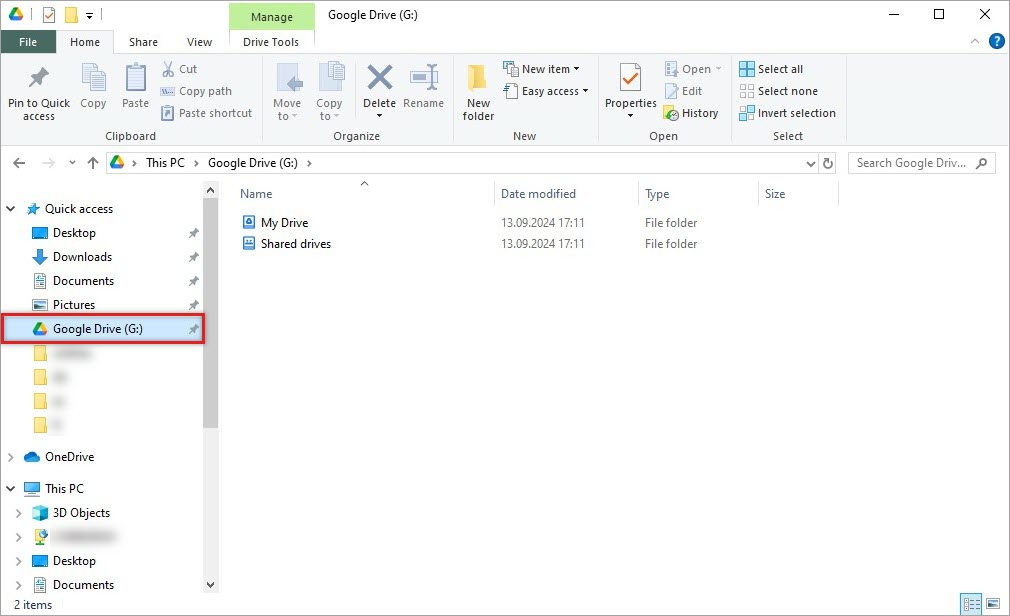Viewport: 1010px width, 616px height.
Task: Go back with left arrow
Action: pyautogui.click(x=19, y=163)
